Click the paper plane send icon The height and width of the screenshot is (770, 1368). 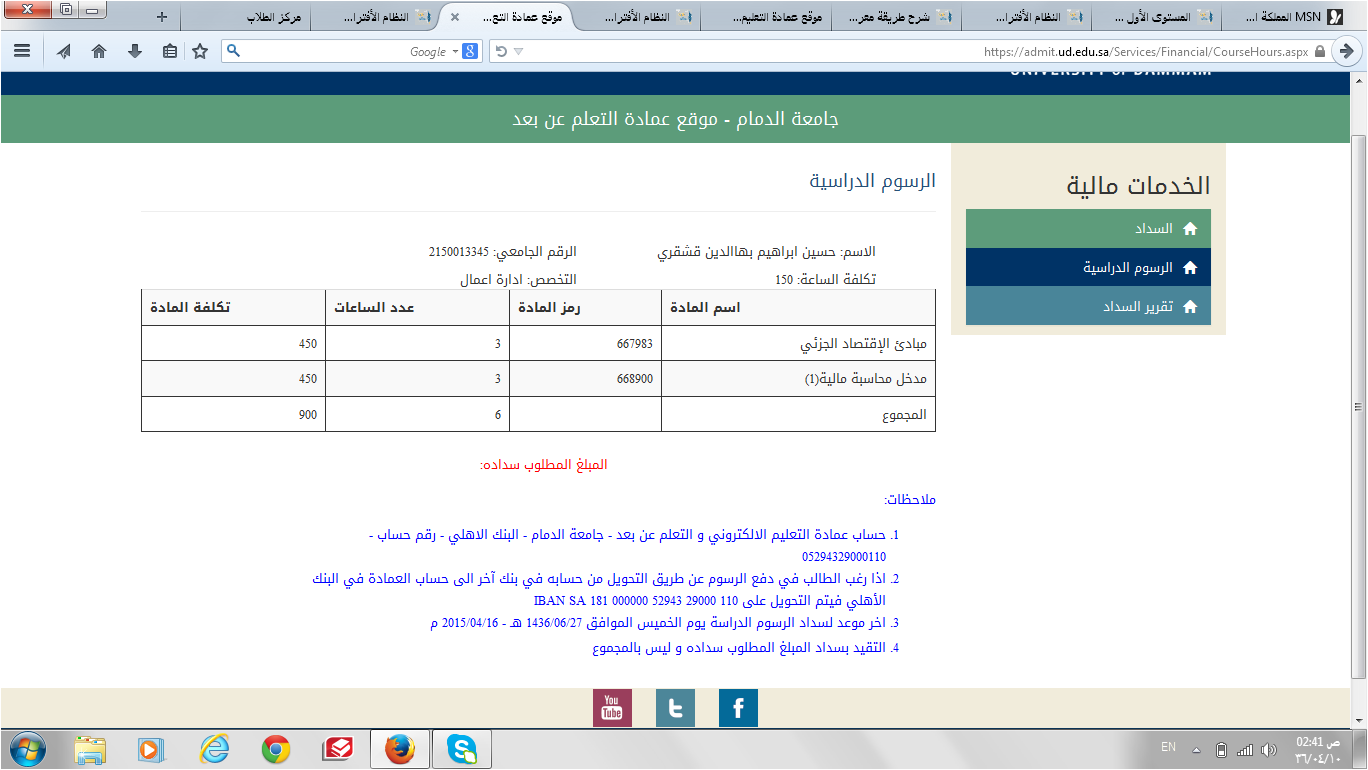[64, 51]
